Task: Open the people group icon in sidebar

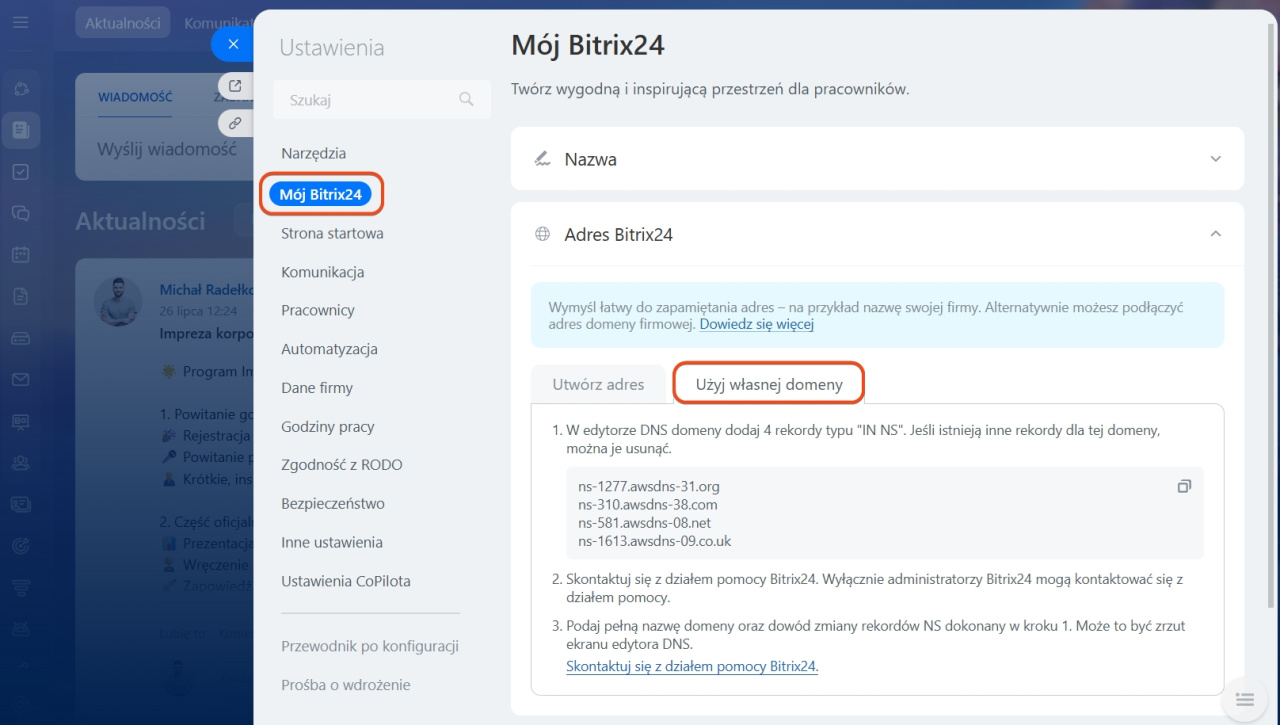Action: click(21, 463)
